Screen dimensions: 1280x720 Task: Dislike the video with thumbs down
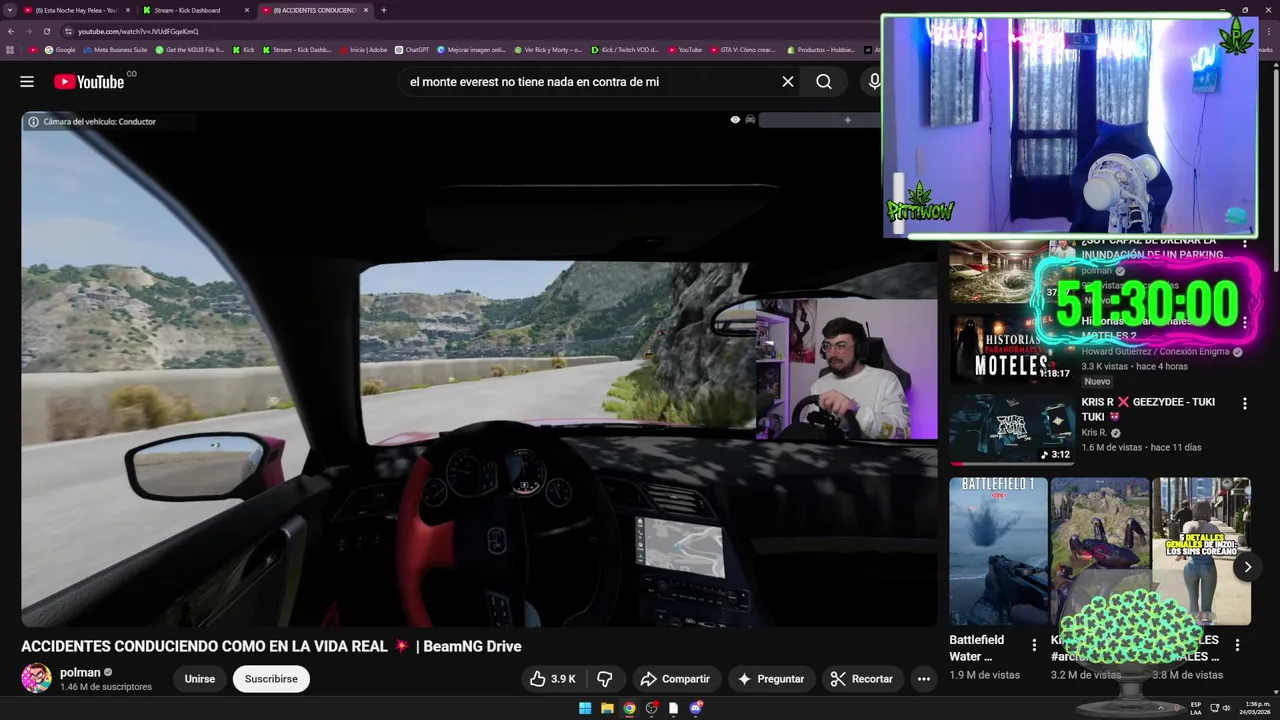pyautogui.click(x=604, y=679)
